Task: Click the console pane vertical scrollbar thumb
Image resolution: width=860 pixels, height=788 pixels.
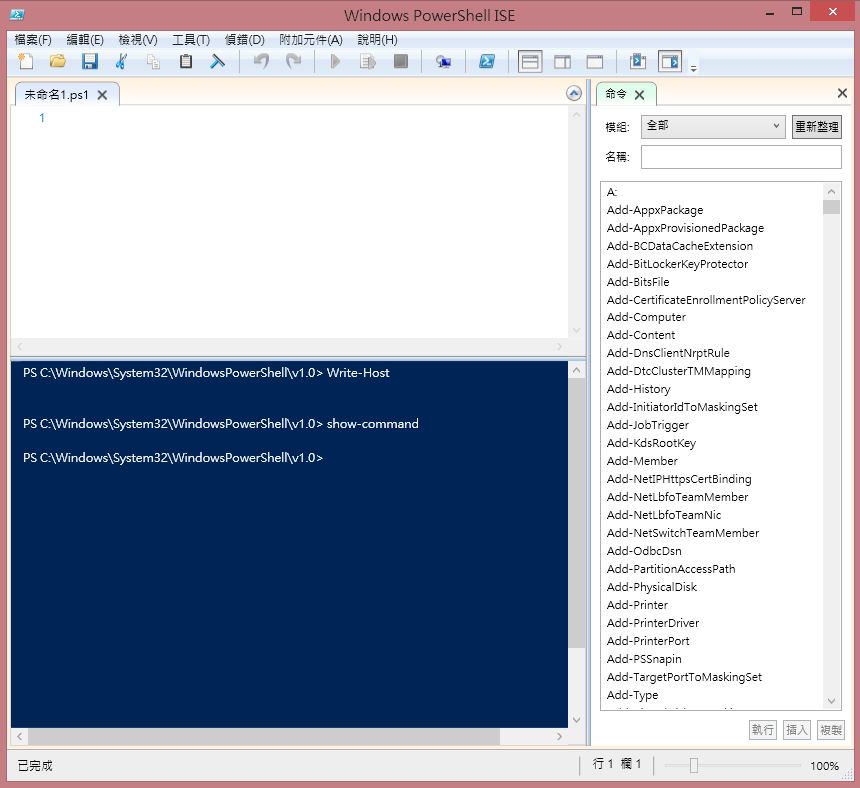Action: point(576,513)
